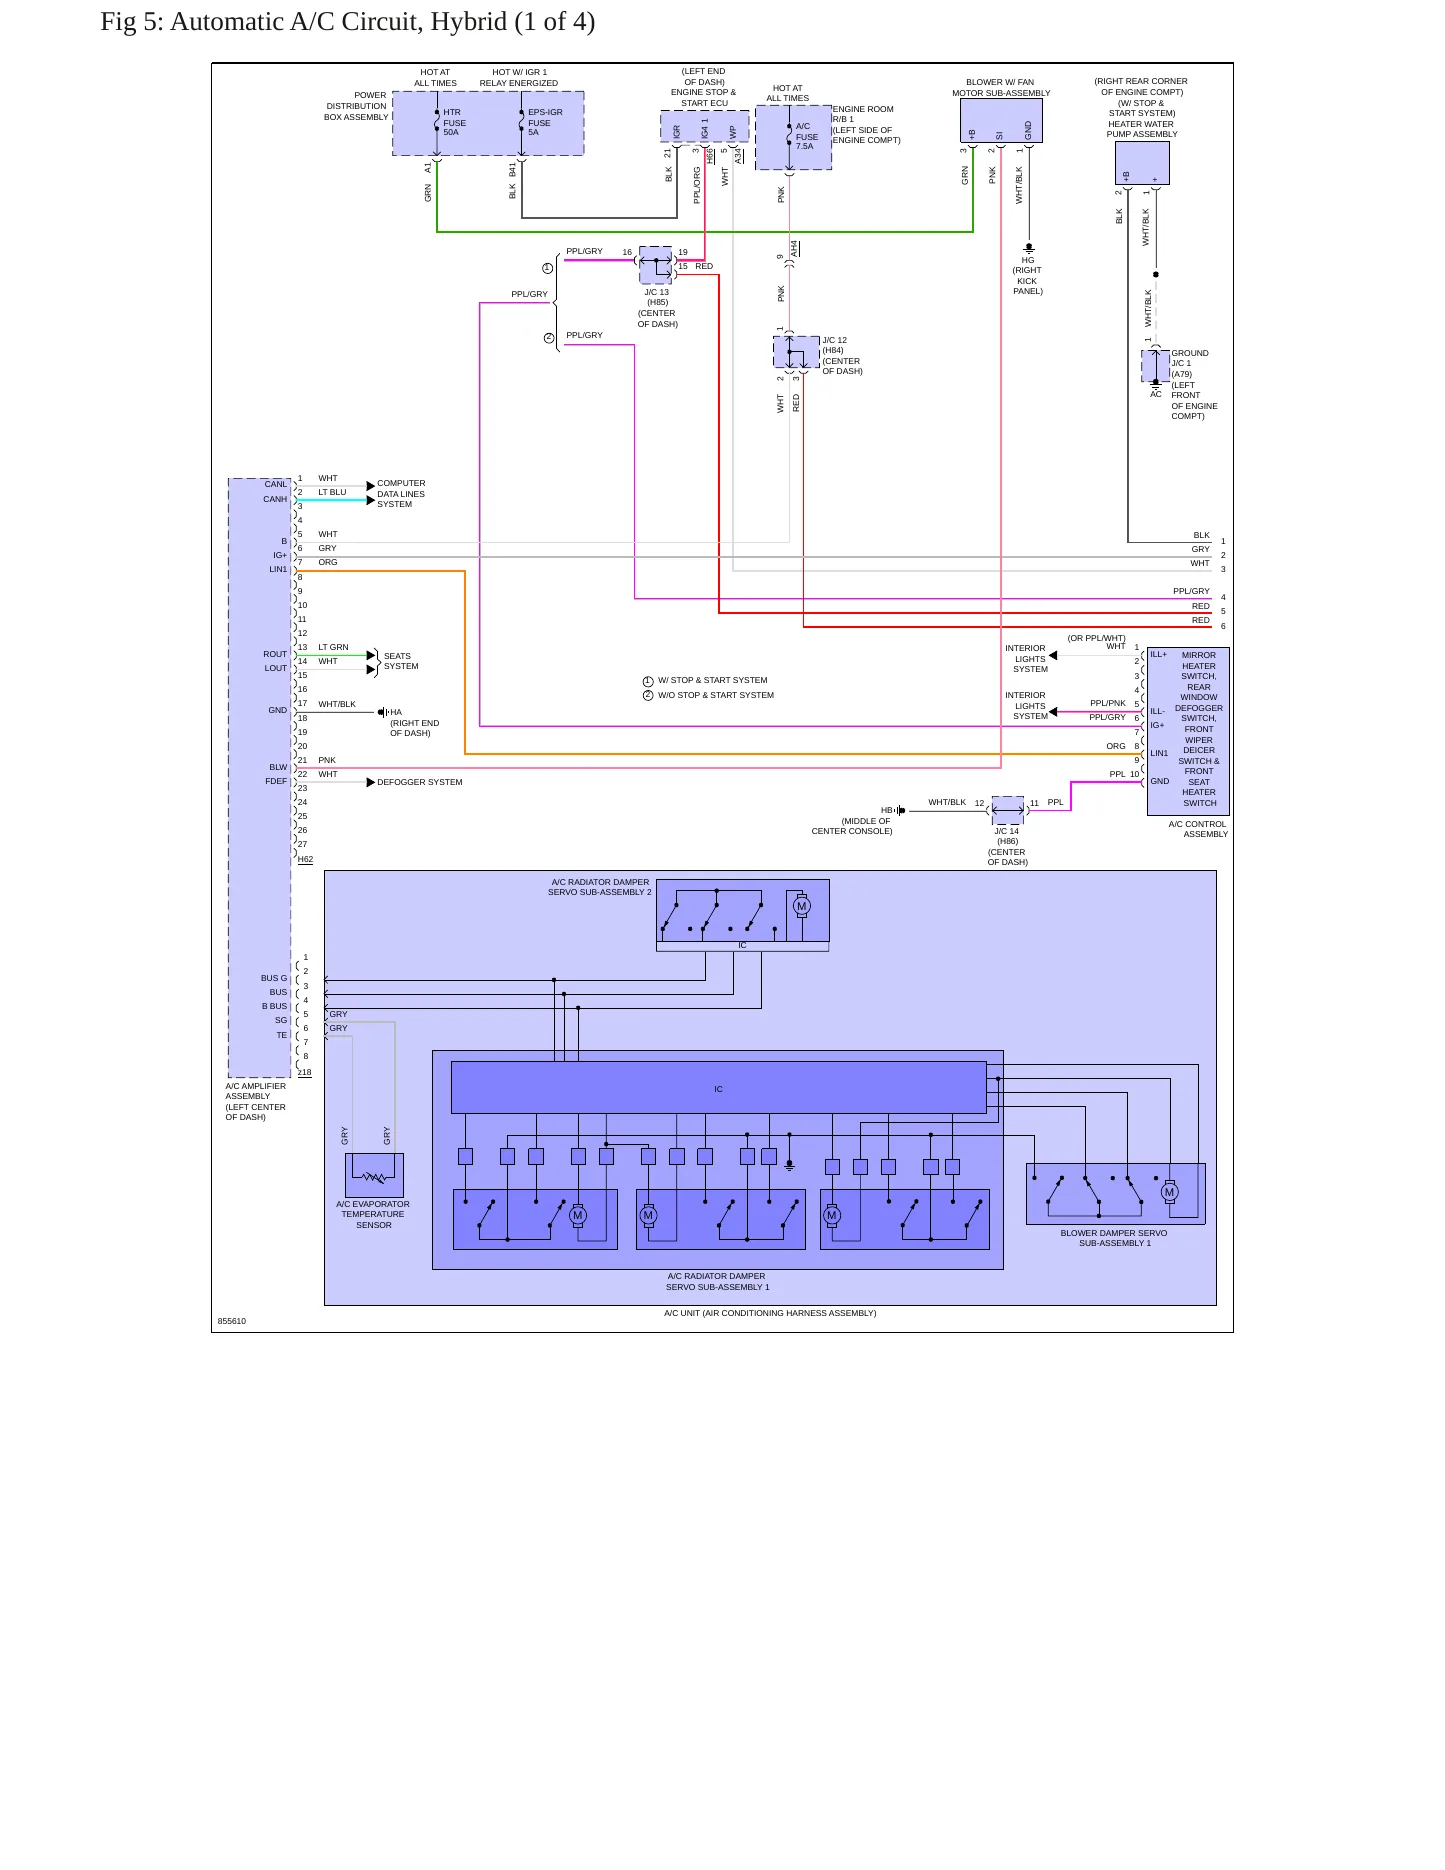This screenshot has width=1445, height=1870.
Task: Click the evaporator temperature sensor resistor symbol
Action: (374, 1177)
